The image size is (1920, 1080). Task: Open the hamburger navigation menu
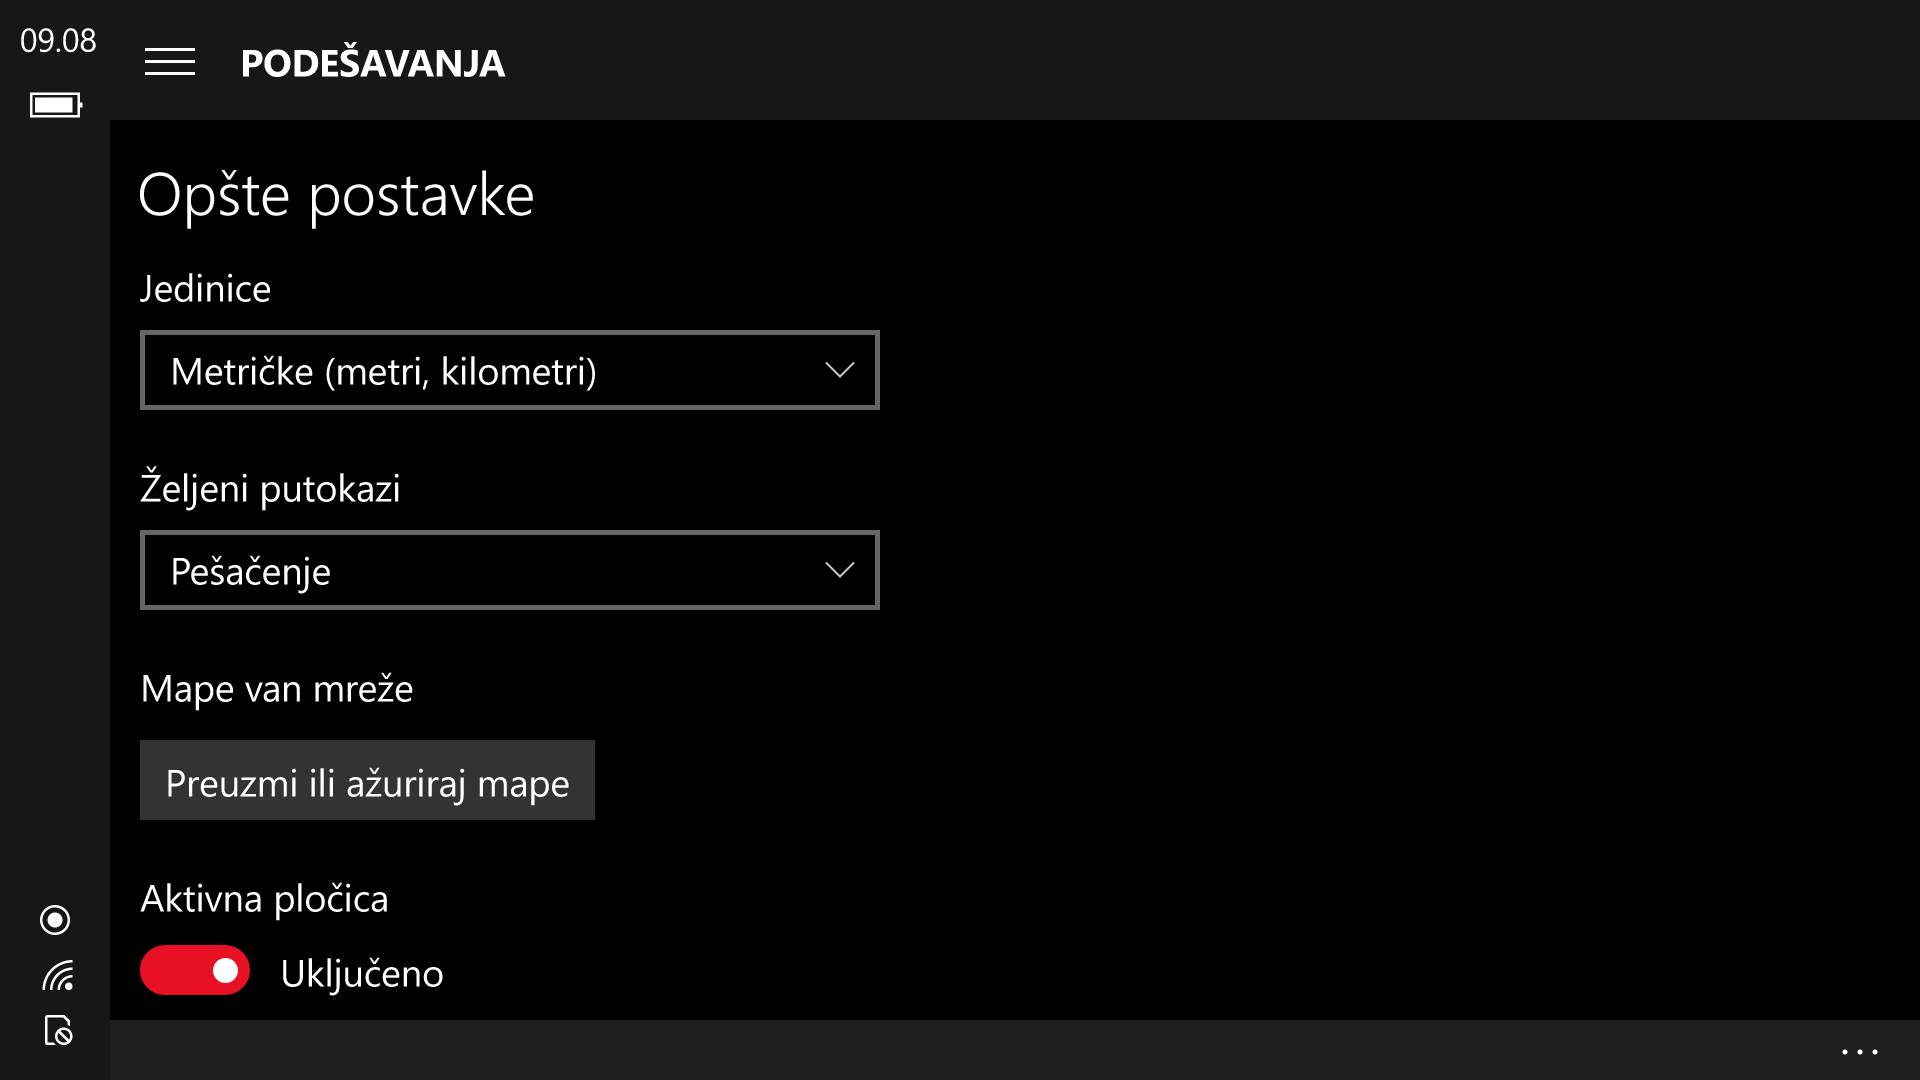pos(170,62)
